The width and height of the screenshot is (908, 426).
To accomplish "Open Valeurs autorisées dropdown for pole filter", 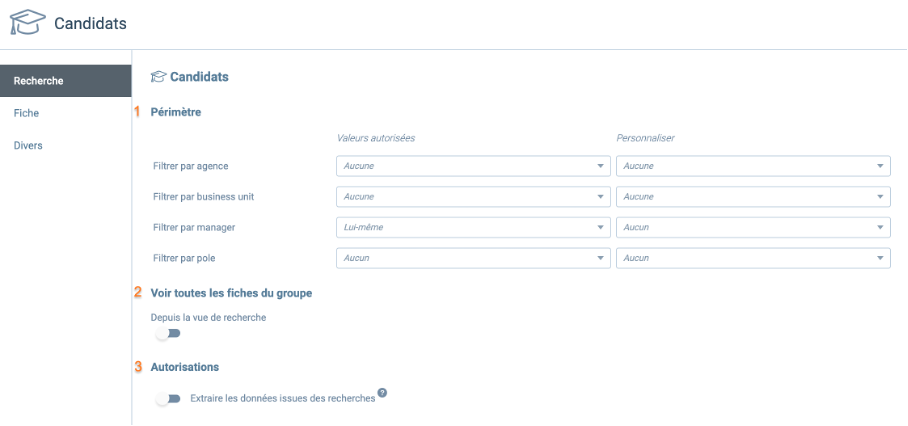I will click(x=473, y=258).
